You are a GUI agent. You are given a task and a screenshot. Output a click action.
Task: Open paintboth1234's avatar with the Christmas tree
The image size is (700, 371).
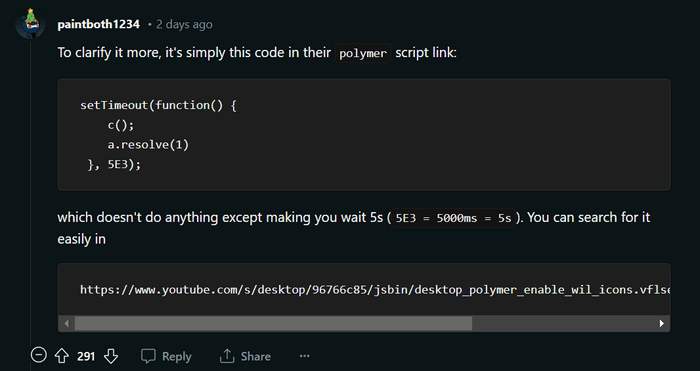[30, 24]
